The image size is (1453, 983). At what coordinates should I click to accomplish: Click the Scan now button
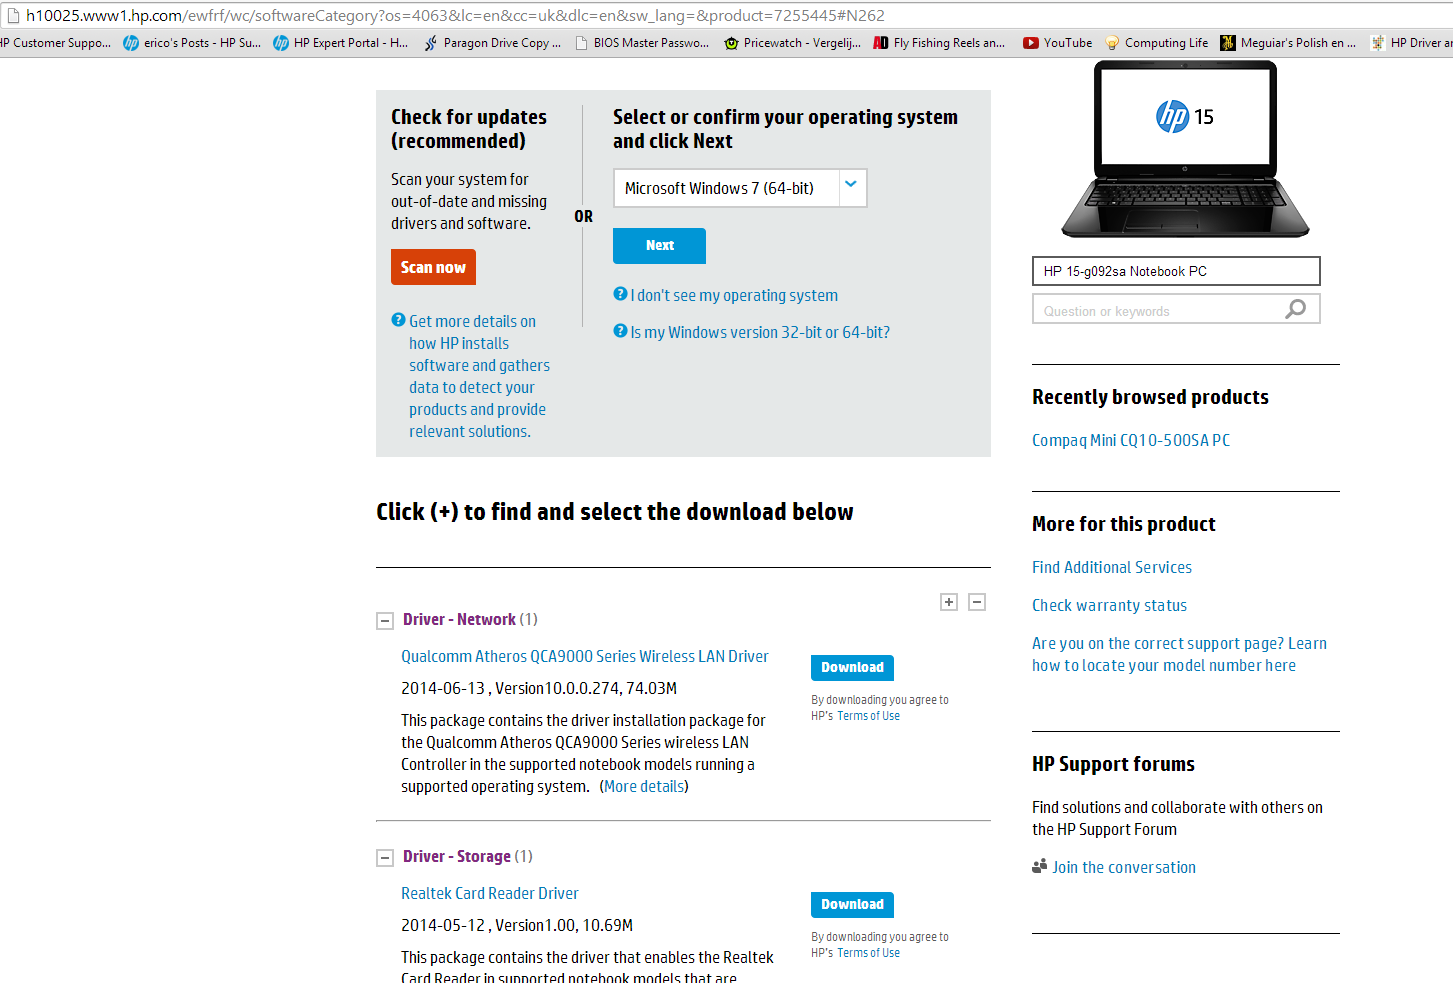tap(433, 267)
